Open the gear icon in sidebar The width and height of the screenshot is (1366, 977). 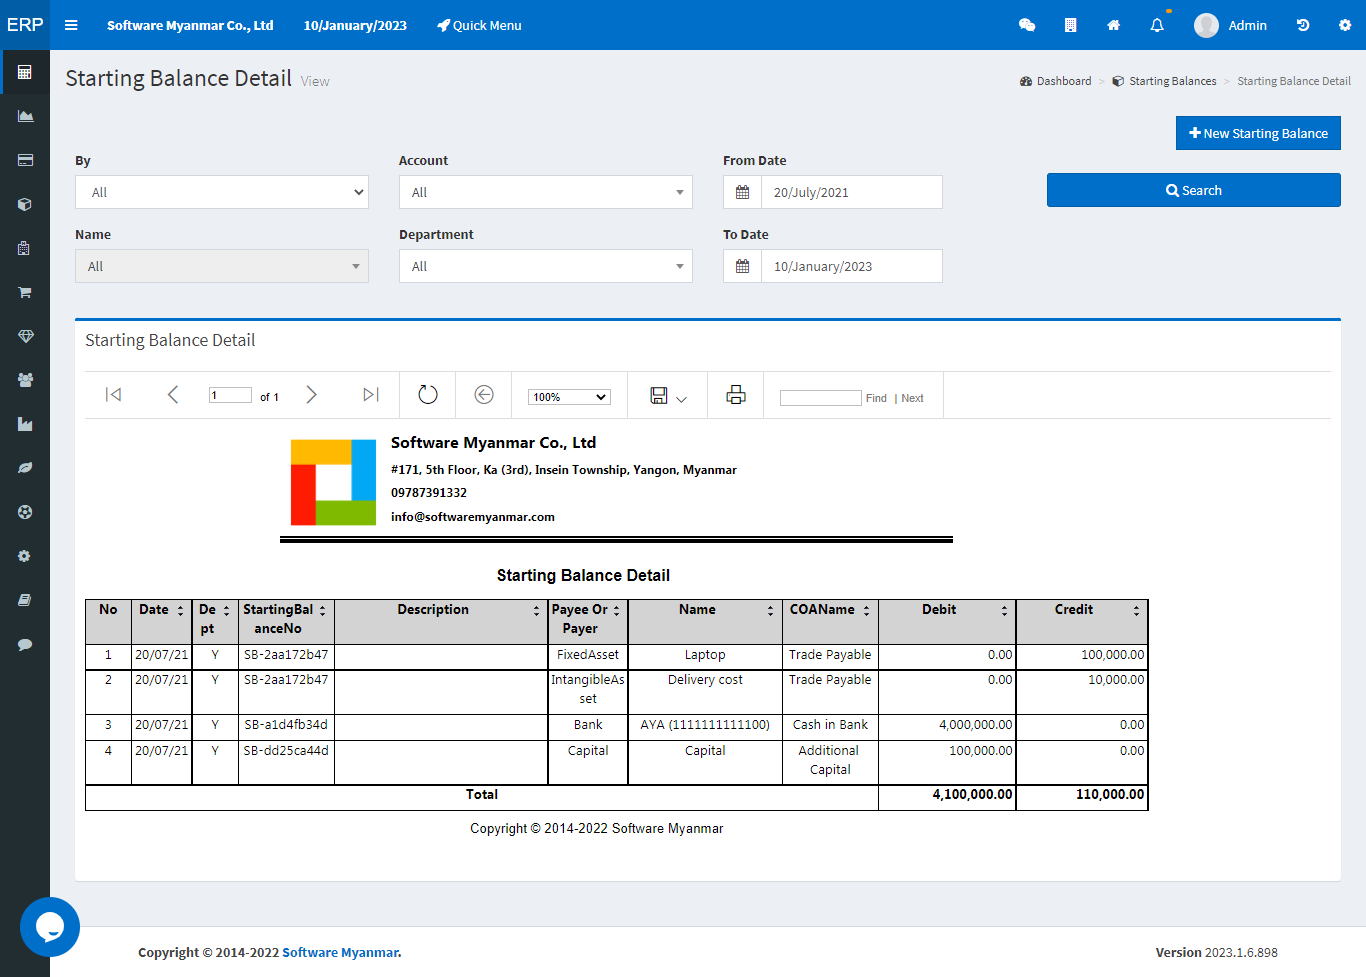pyautogui.click(x=25, y=556)
